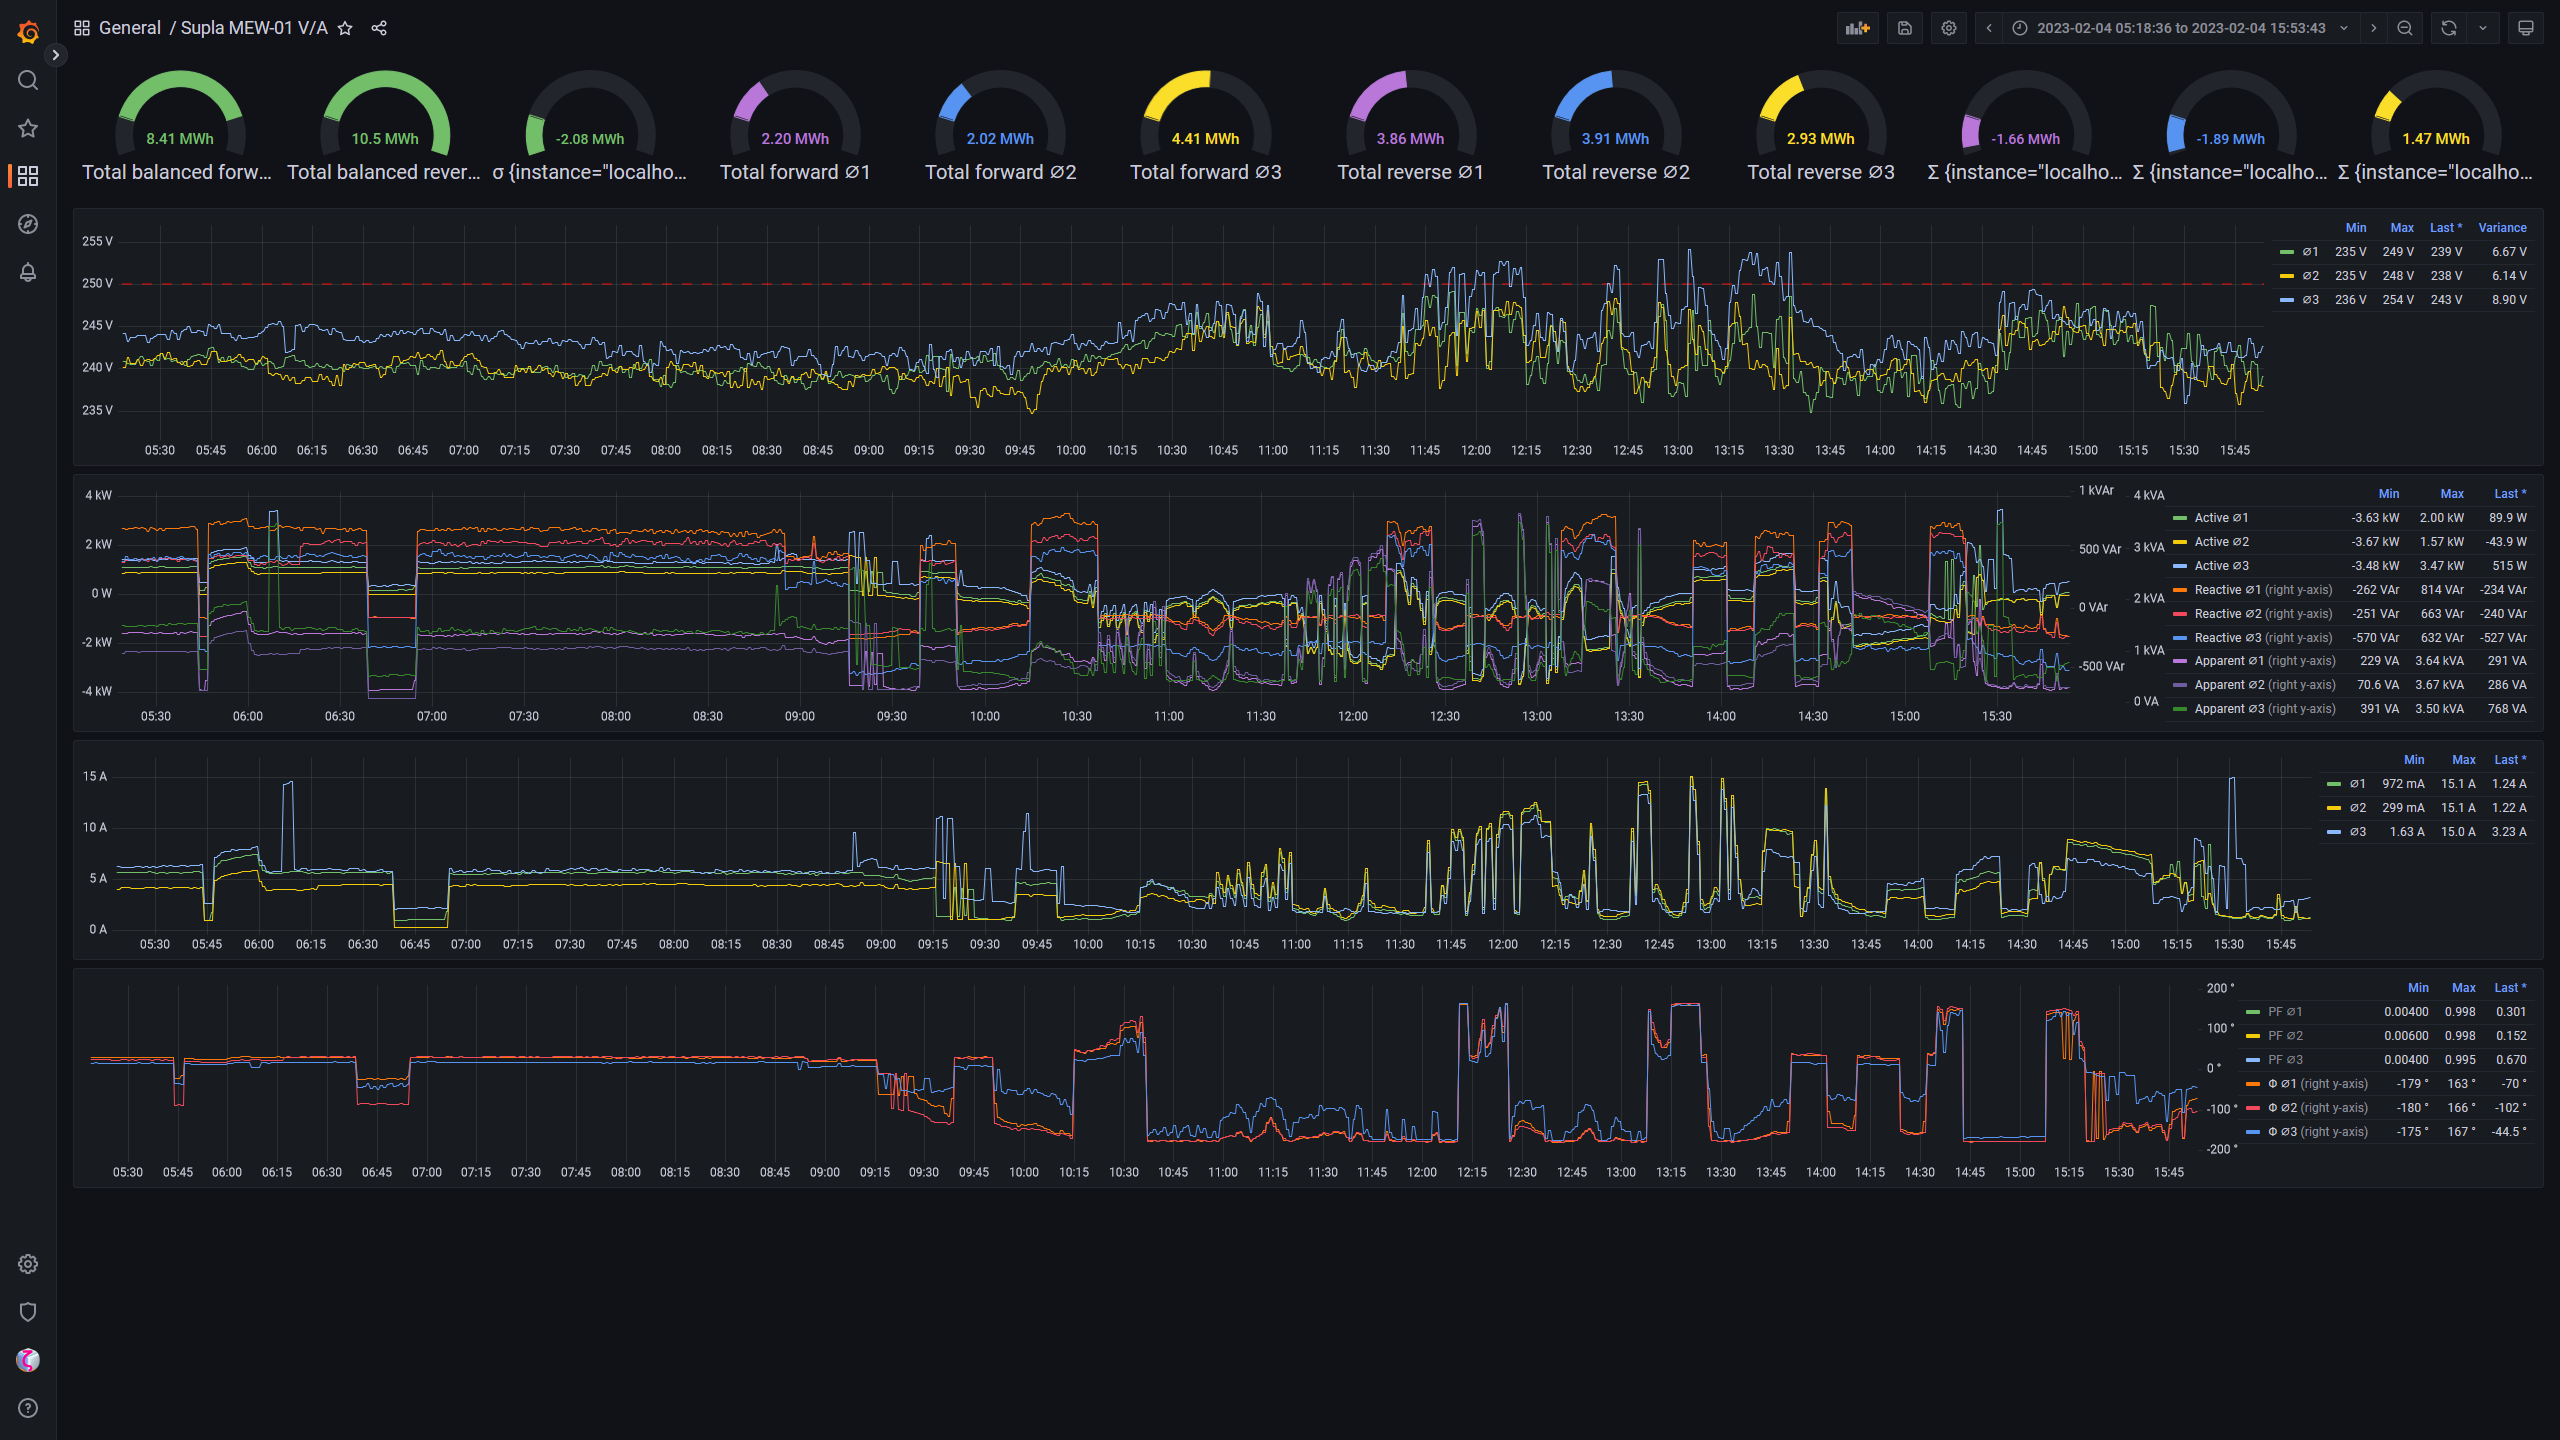Click the PF ∅2 yellow color swatch
2560x1440 pixels.
click(2253, 1036)
